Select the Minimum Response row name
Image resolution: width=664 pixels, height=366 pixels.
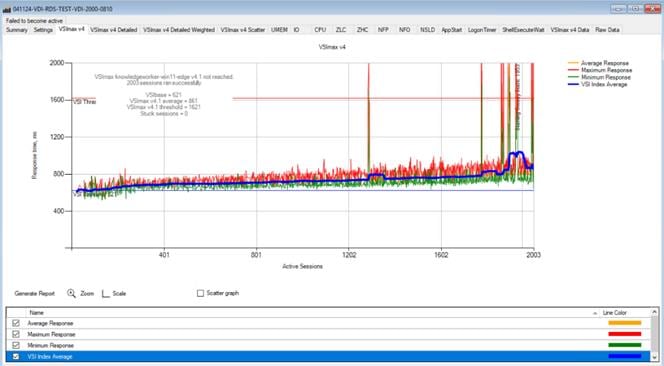point(50,345)
